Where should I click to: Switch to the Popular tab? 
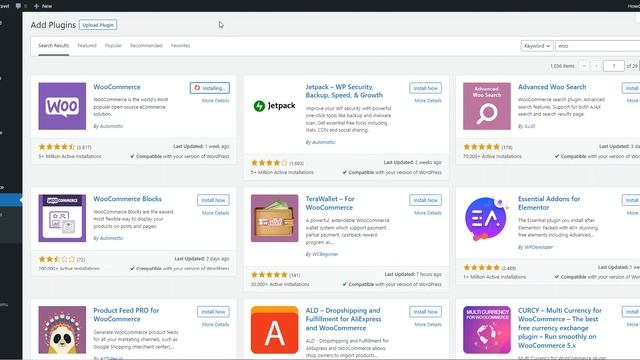[x=113, y=45]
